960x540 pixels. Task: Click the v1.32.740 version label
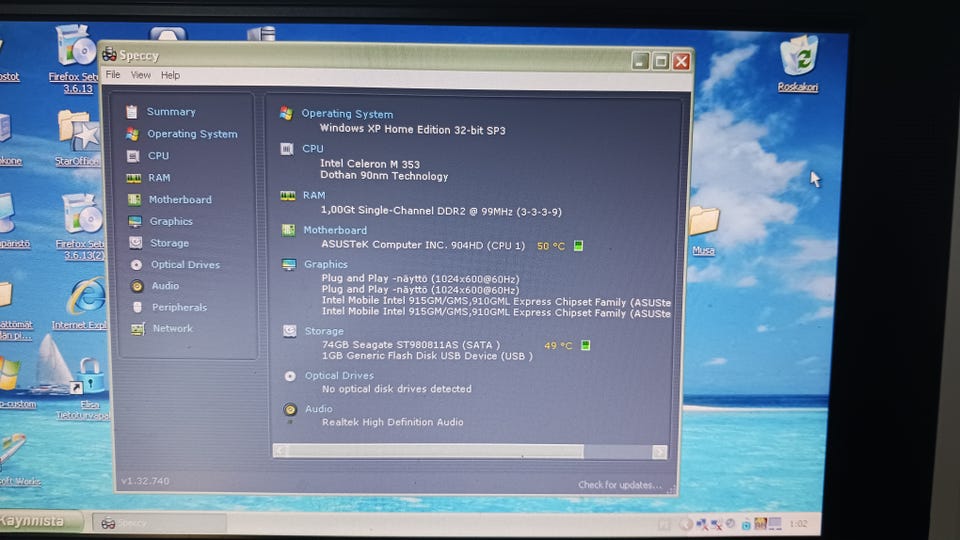pyautogui.click(x=145, y=481)
